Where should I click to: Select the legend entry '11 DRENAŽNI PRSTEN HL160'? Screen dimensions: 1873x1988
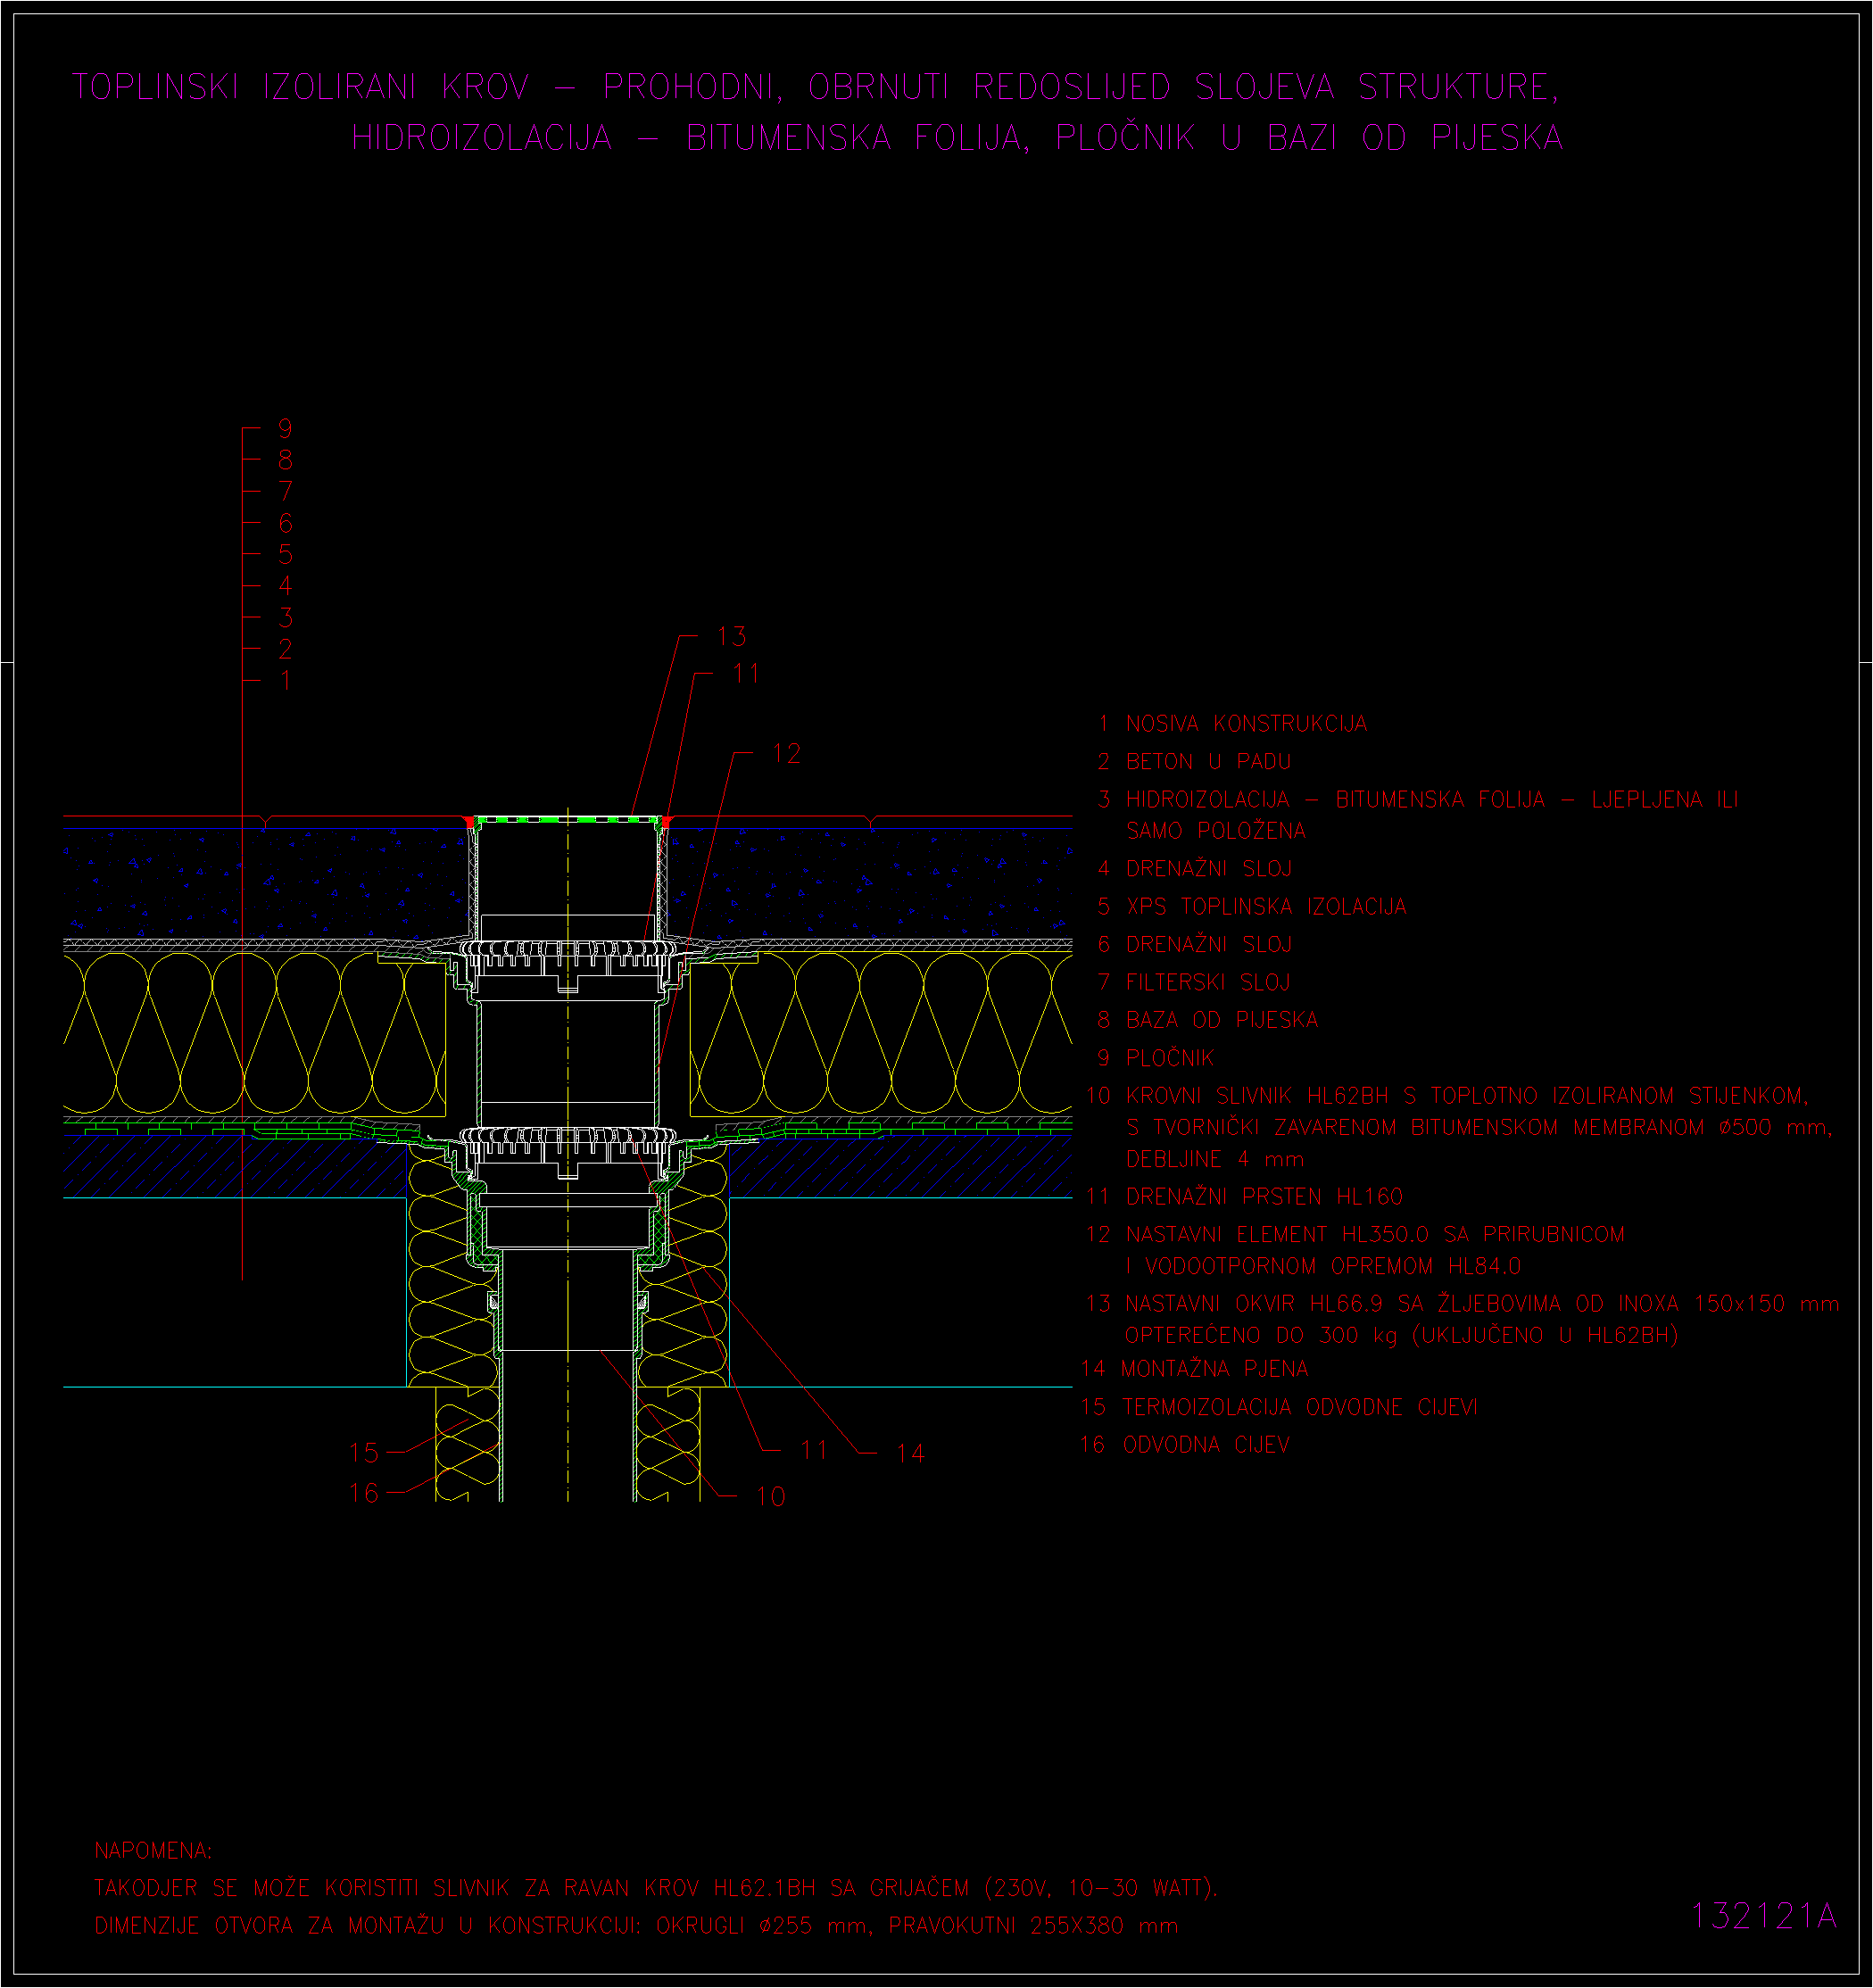[1244, 1197]
